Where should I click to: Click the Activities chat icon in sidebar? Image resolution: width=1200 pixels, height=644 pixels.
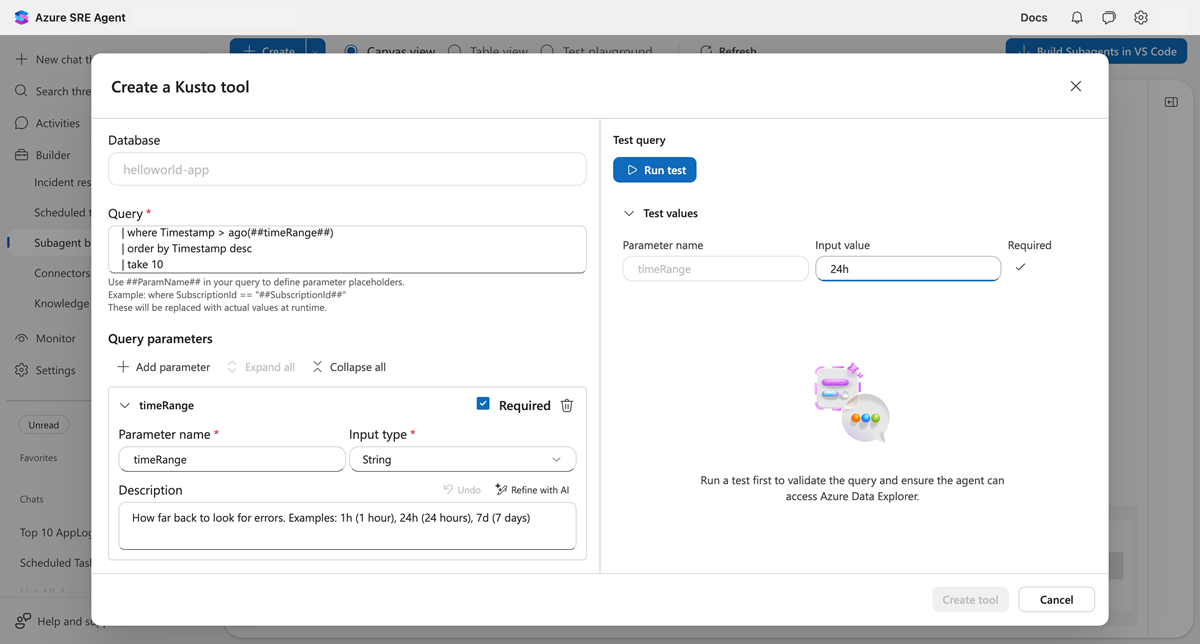[22, 123]
